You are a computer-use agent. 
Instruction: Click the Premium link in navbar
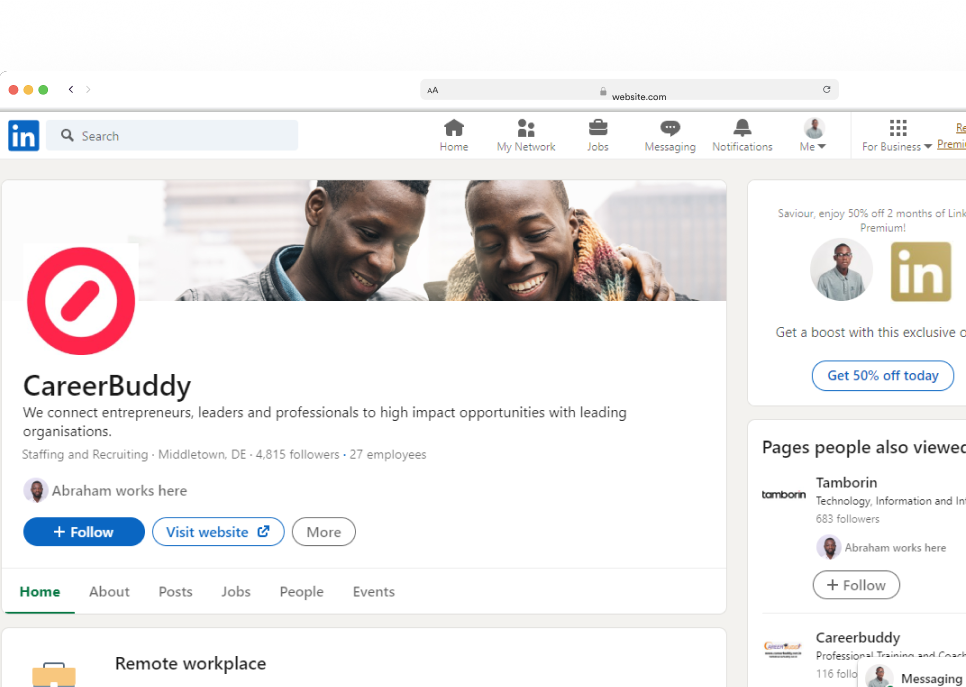tap(952, 144)
